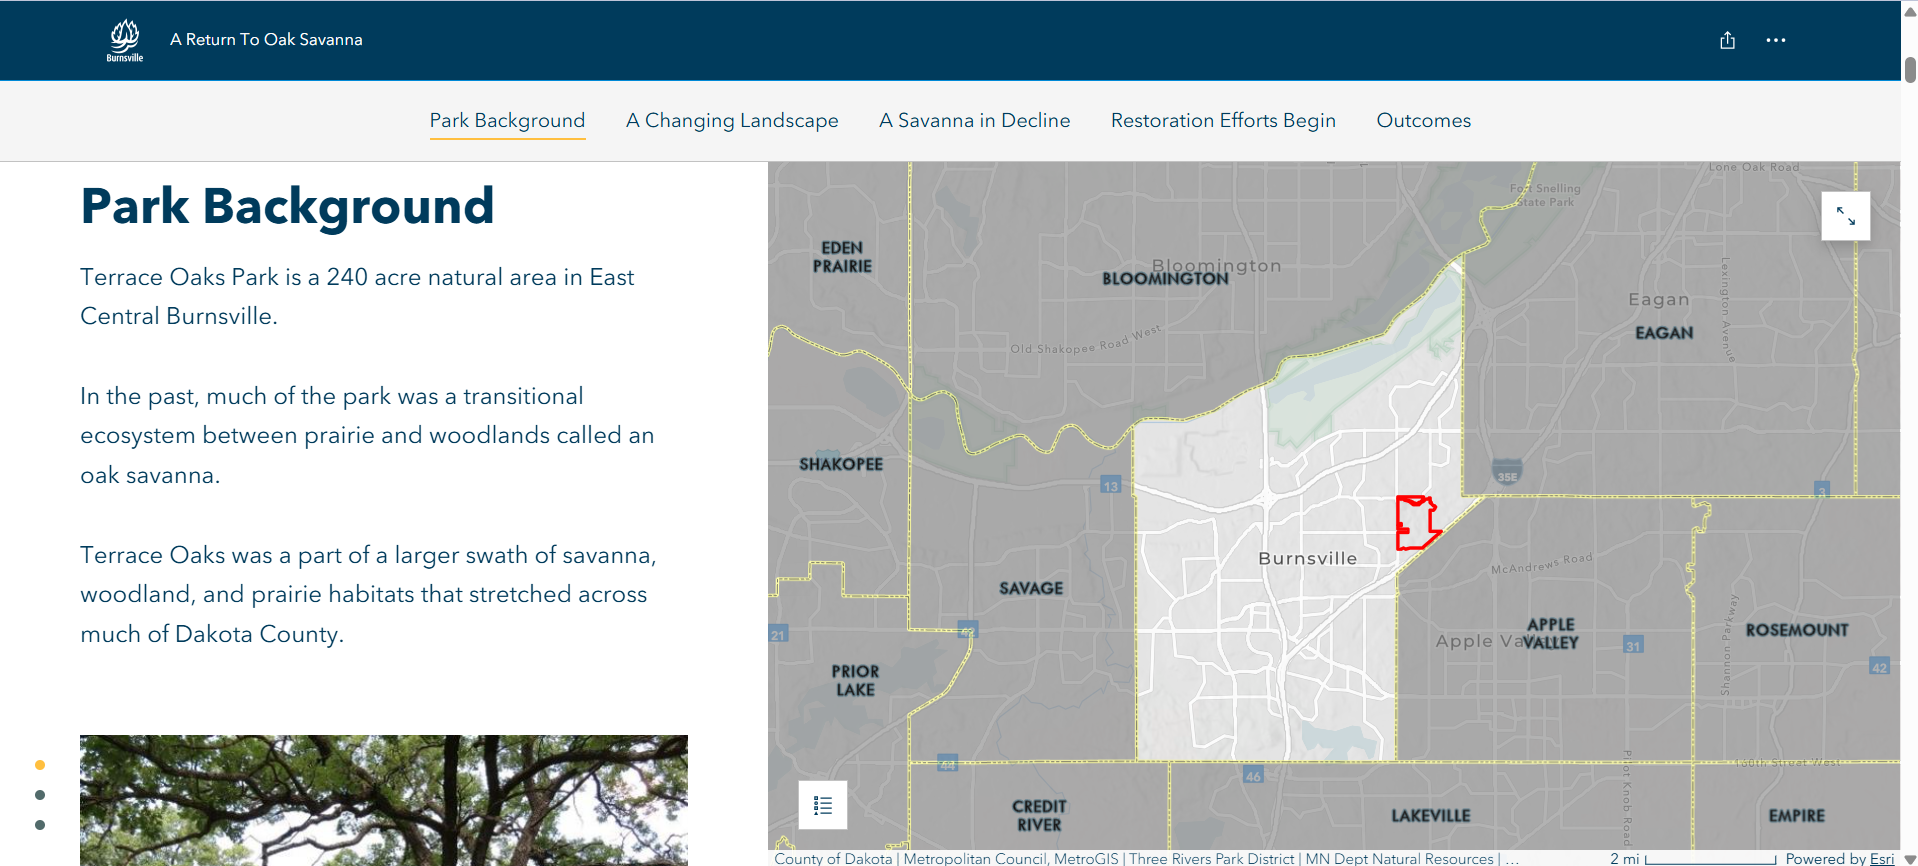Click the scrollbar up arrow
Image resolution: width=1918 pixels, height=866 pixels.
tap(1910, 11)
